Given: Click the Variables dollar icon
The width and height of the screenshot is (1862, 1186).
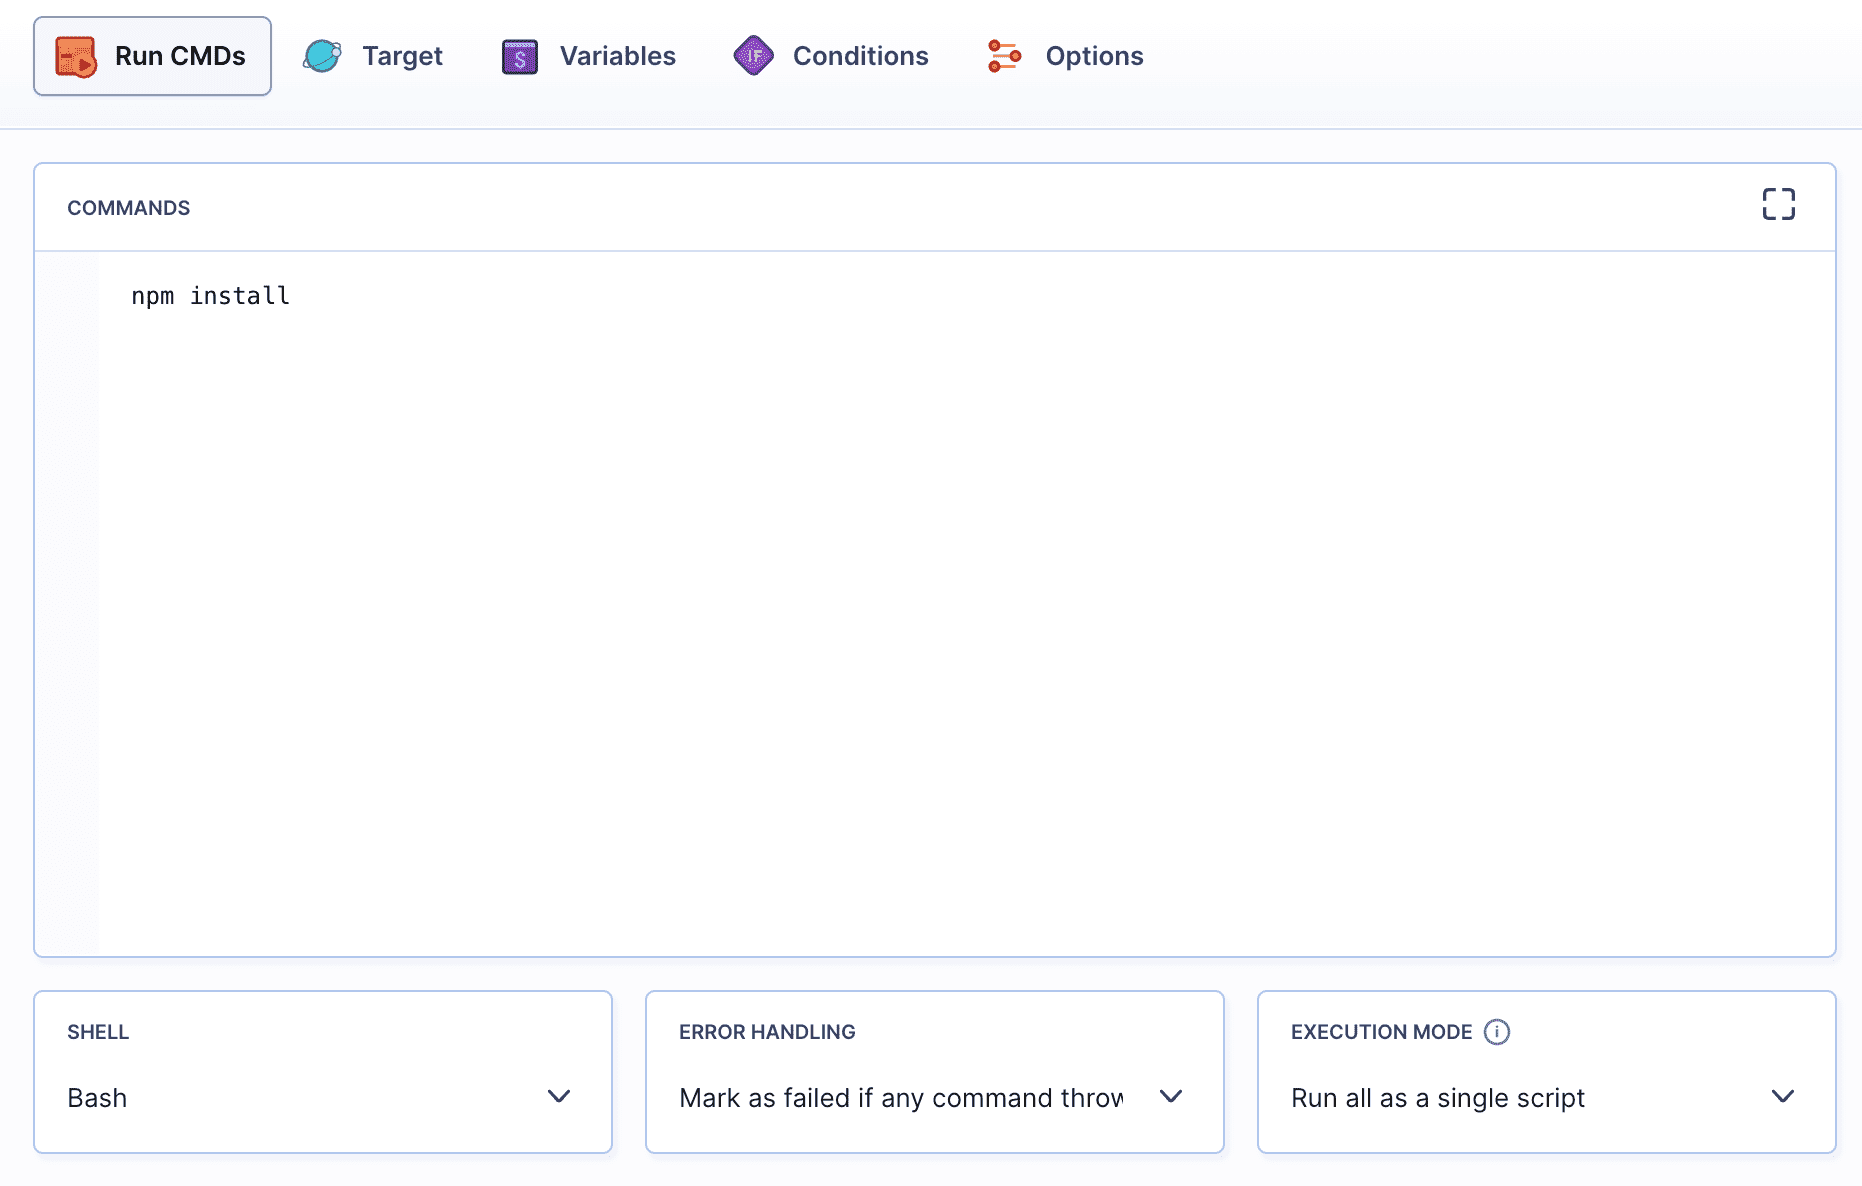Looking at the screenshot, I should coord(520,57).
